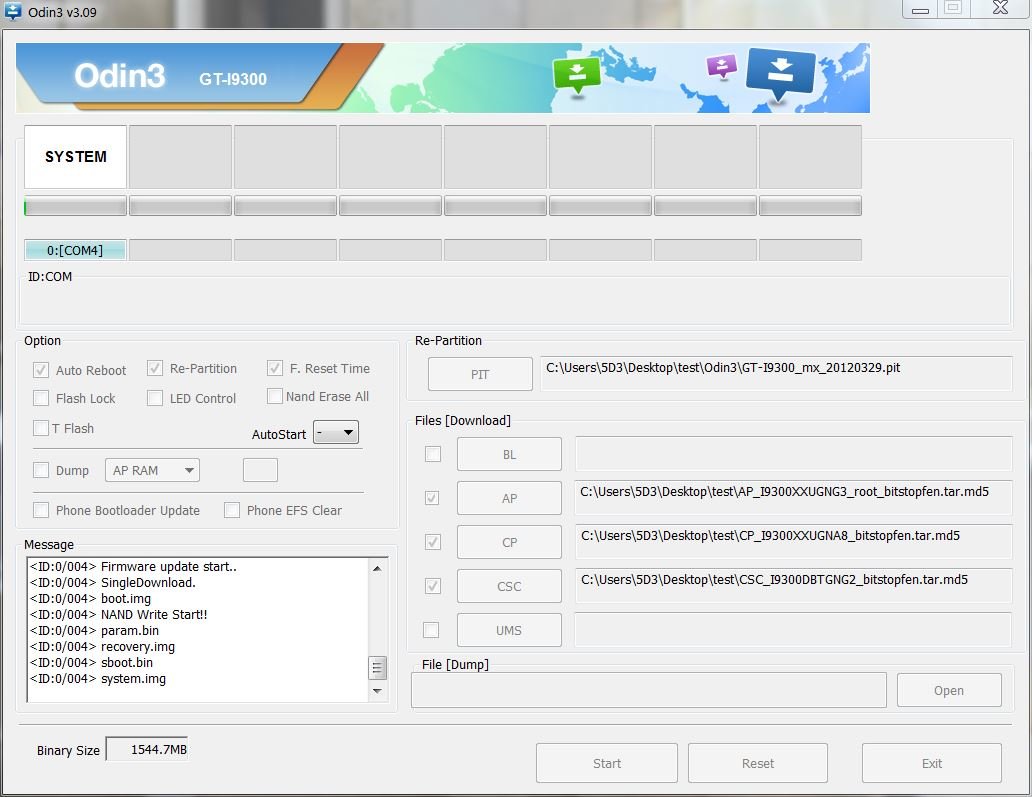Toggle the Re-Partition checkbox
This screenshot has width=1032, height=797.
155,369
